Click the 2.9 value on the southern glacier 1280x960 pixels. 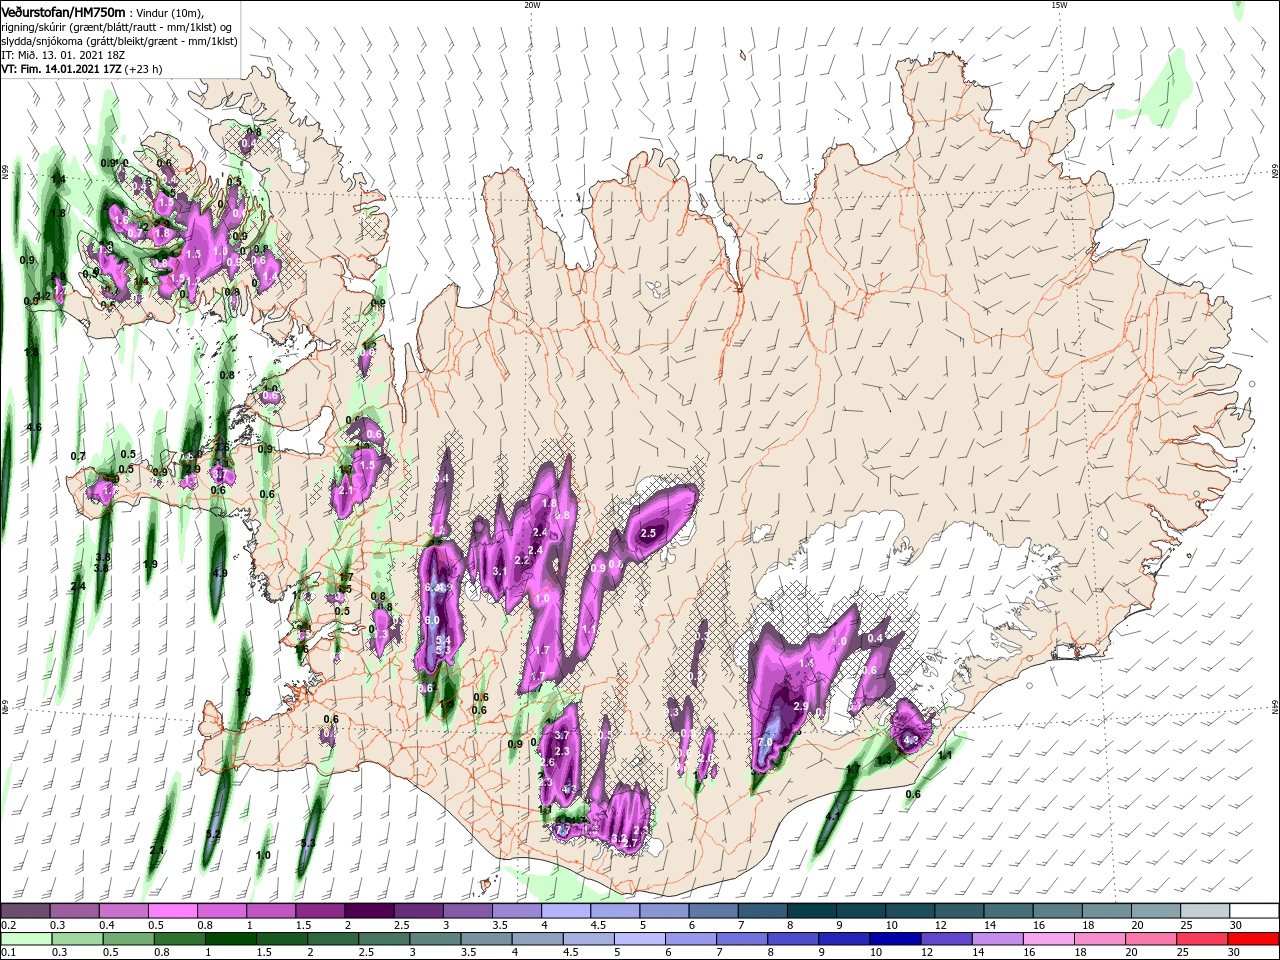point(800,706)
